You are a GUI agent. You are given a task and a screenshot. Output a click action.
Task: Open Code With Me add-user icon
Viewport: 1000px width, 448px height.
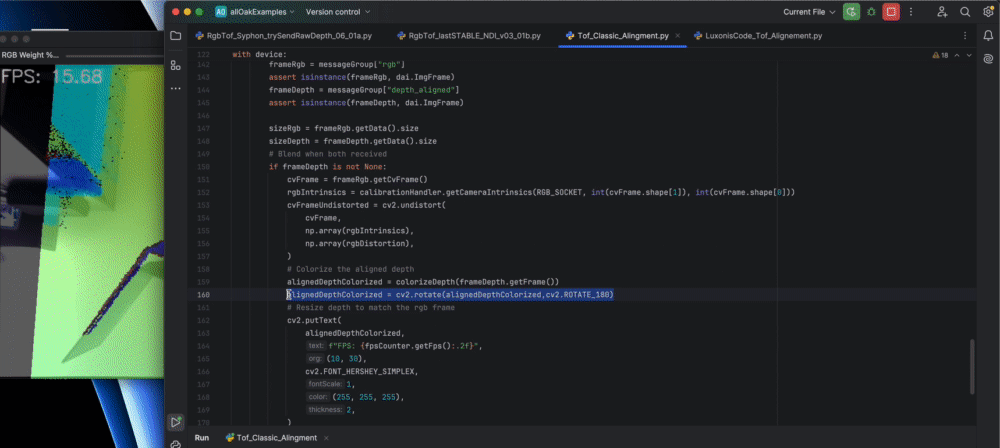(x=942, y=11)
